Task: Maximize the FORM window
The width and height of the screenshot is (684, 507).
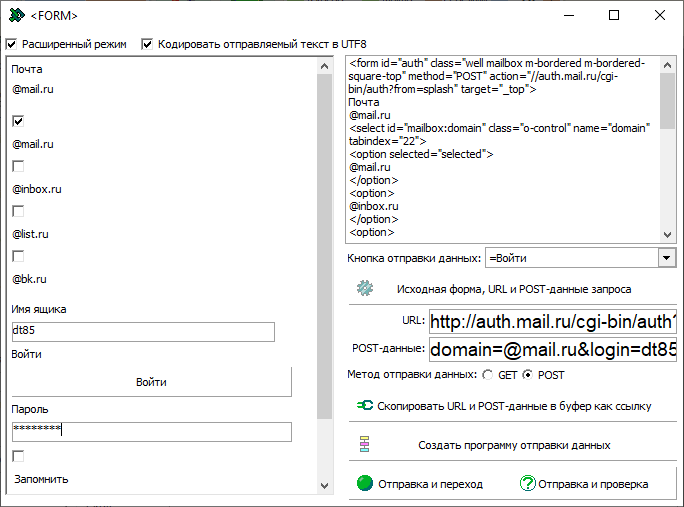Action: 614,15
